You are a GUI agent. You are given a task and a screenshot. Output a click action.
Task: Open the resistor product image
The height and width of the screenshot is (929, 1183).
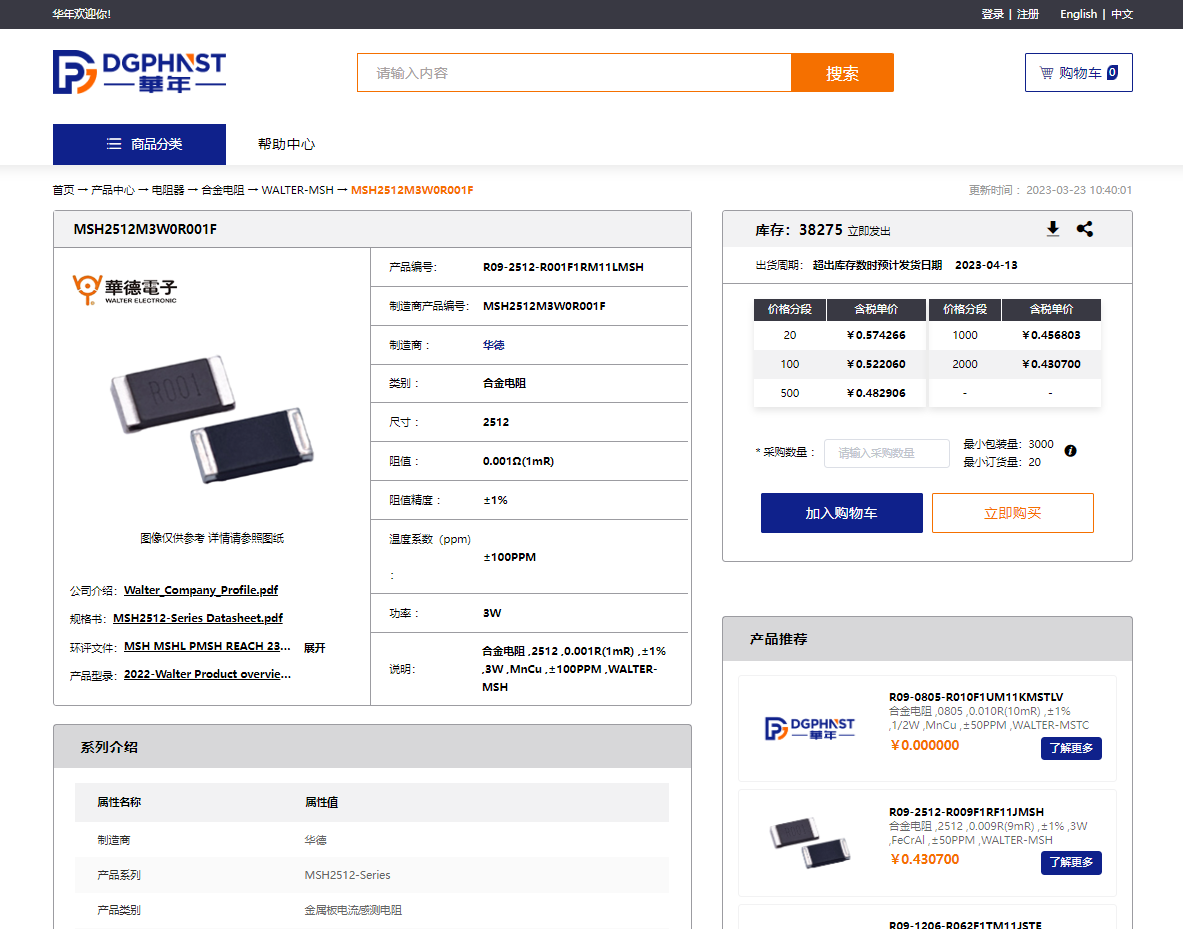click(x=211, y=419)
